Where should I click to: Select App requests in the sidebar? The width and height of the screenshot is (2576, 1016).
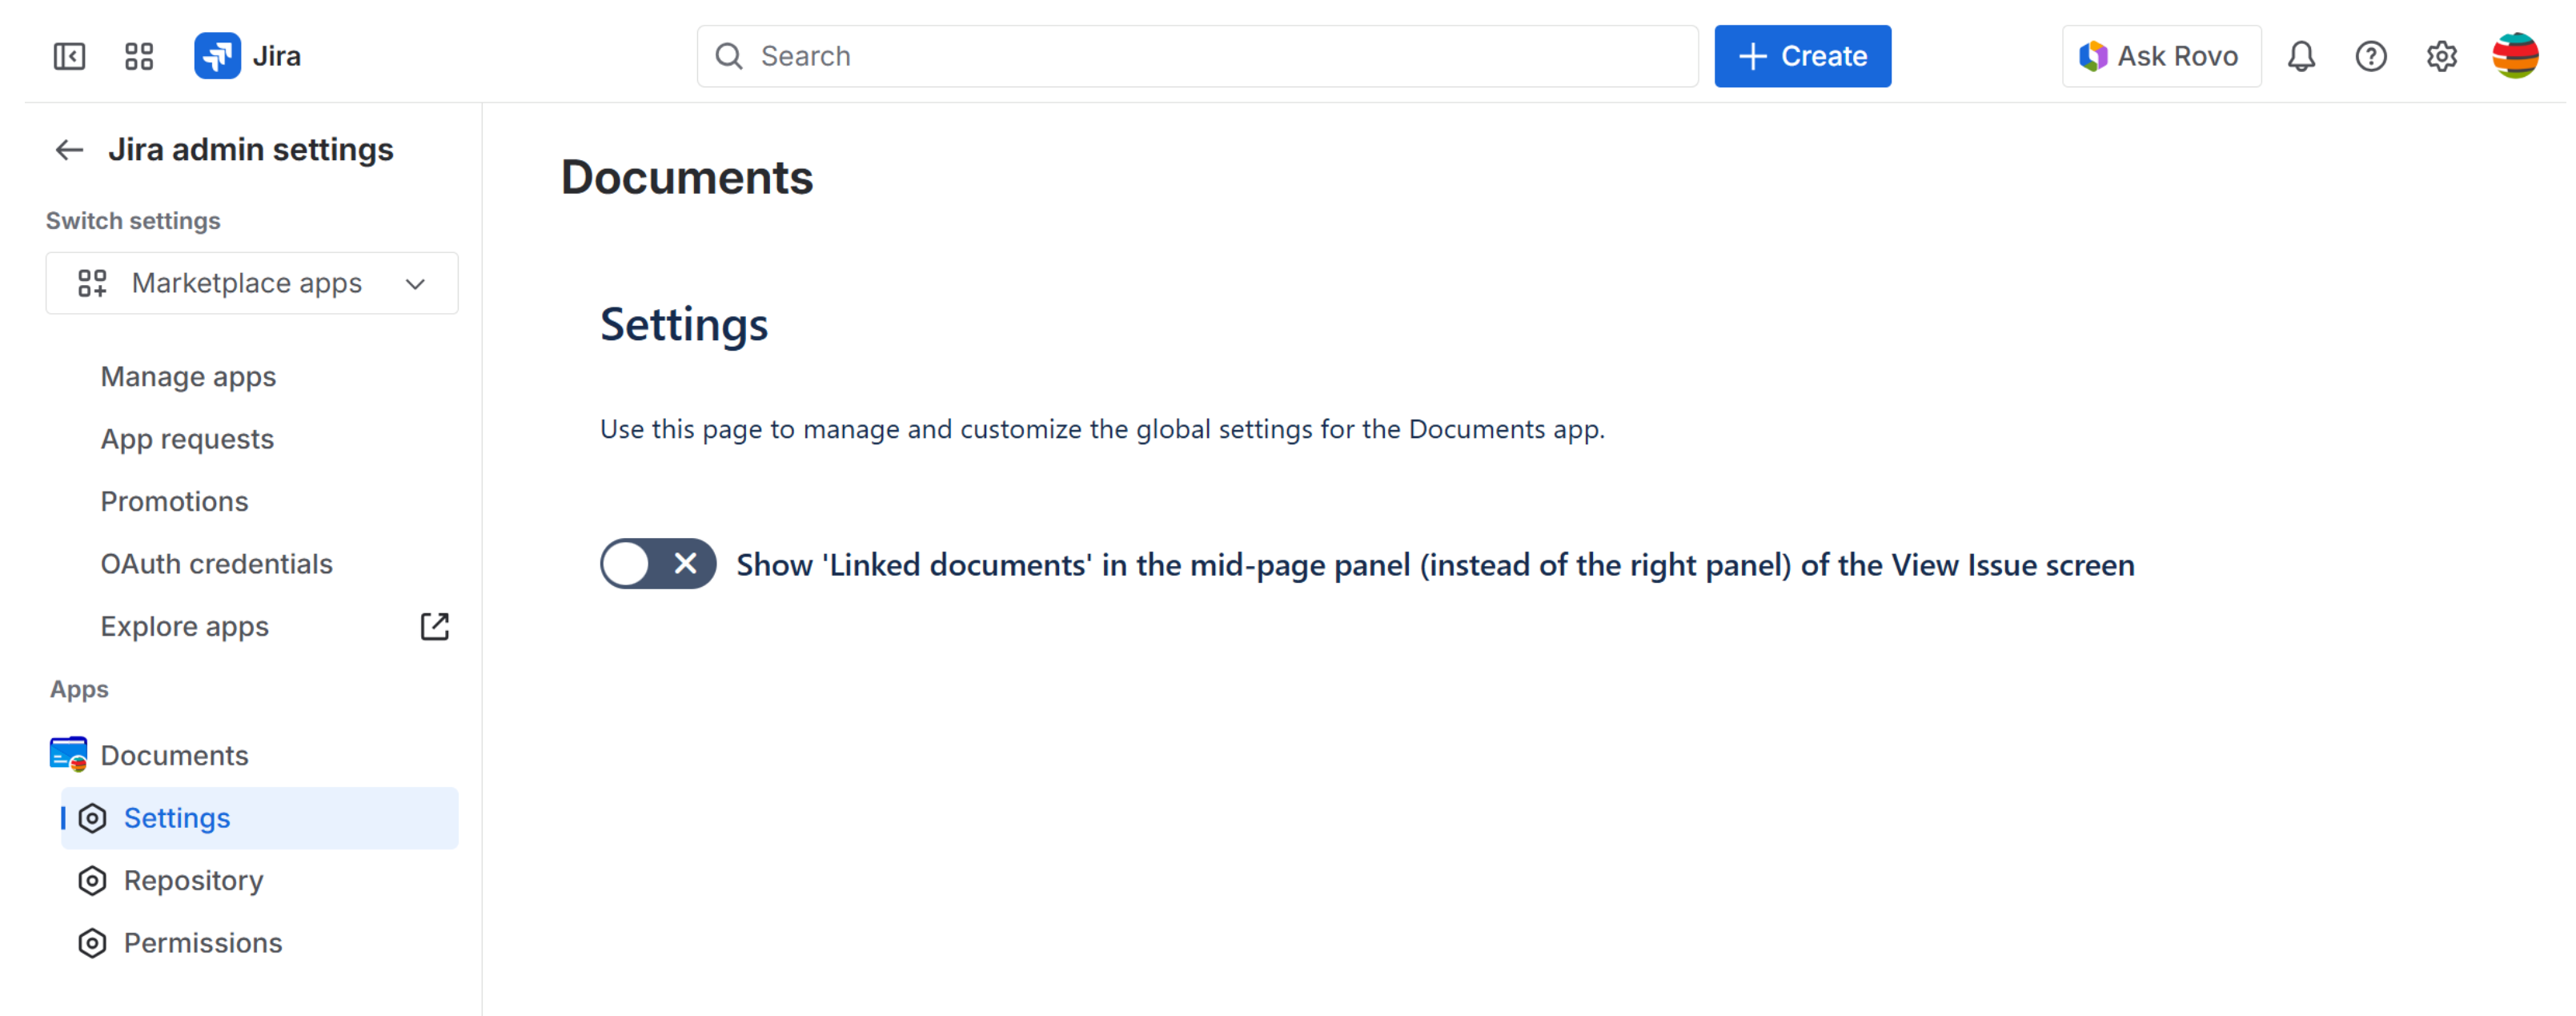(187, 439)
